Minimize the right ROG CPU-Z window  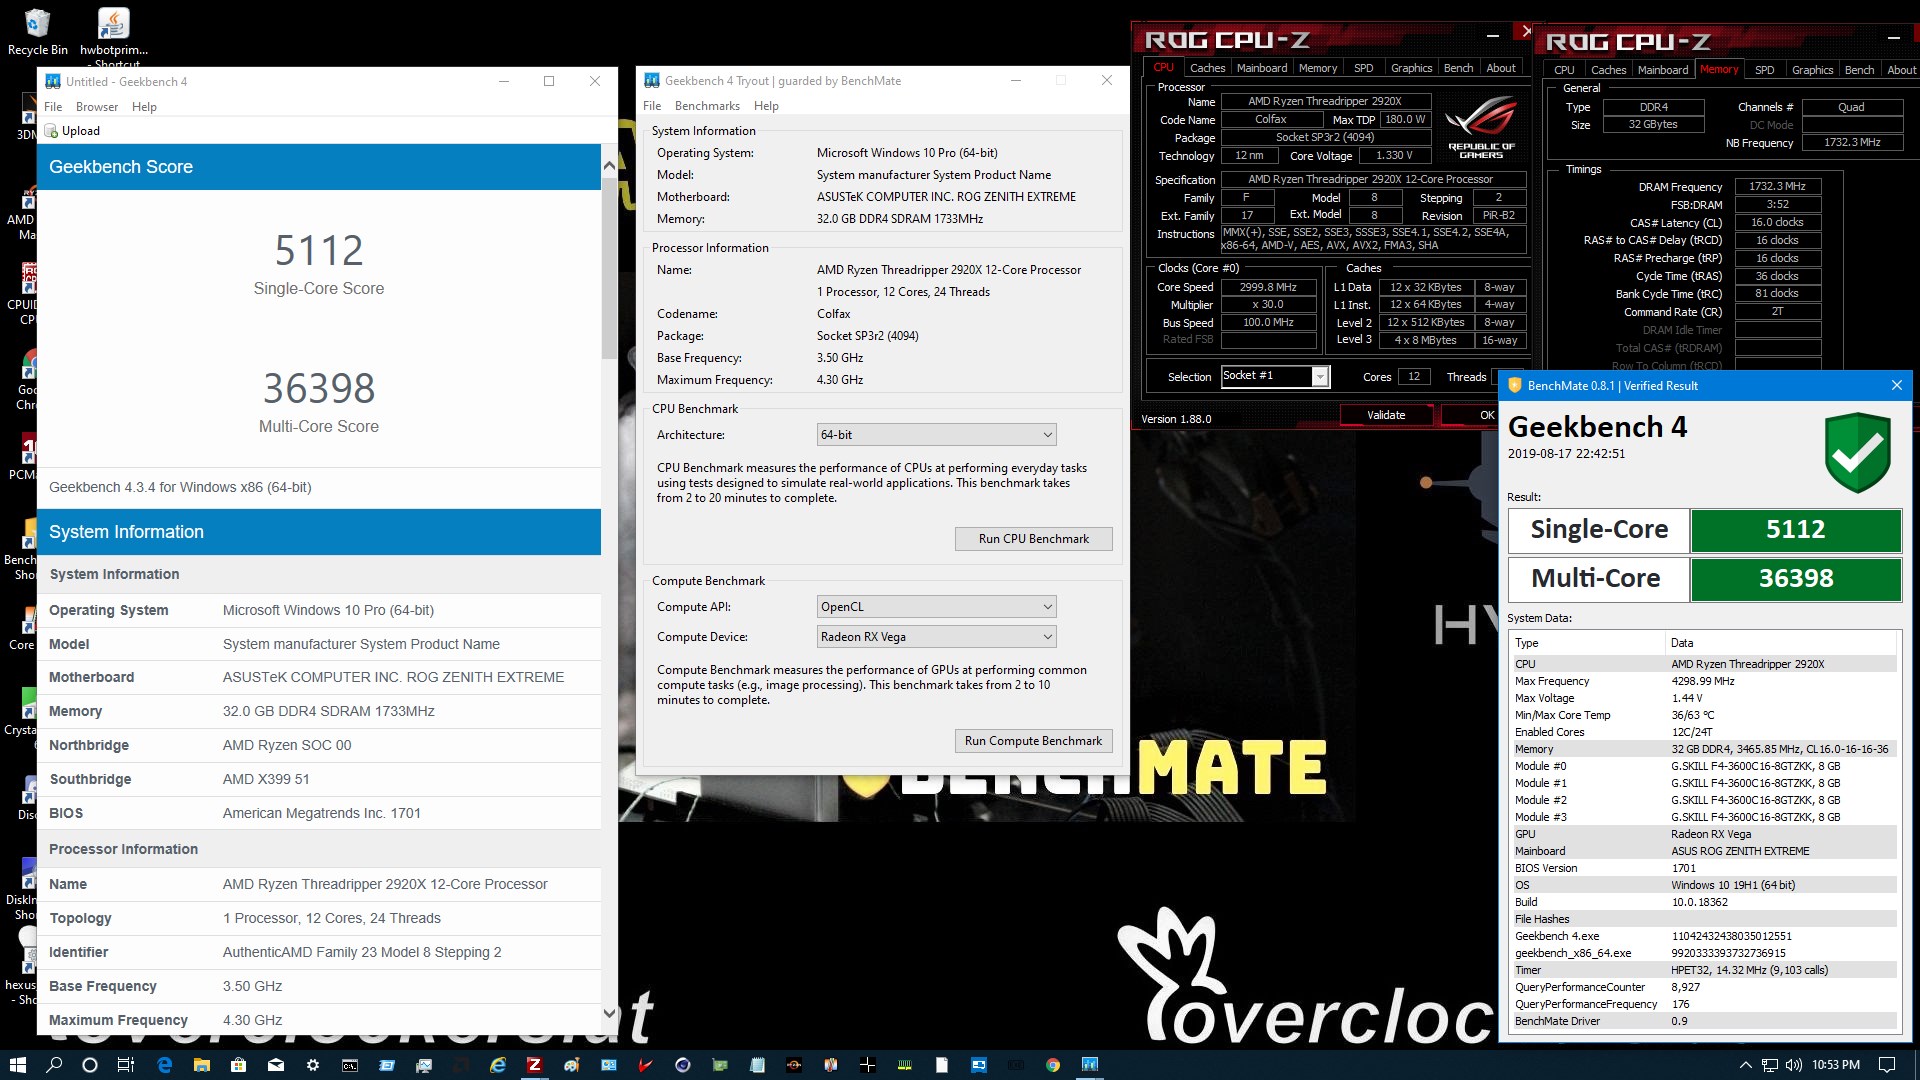click(1893, 38)
